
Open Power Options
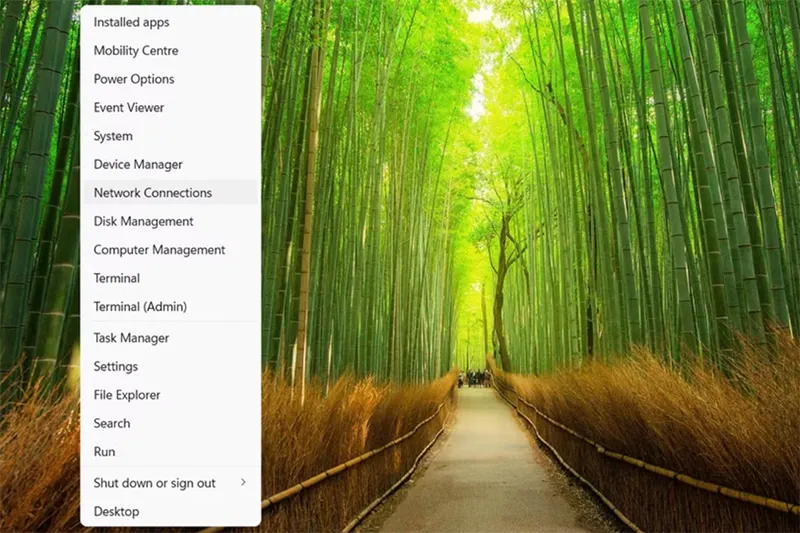(x=170, y=79)
